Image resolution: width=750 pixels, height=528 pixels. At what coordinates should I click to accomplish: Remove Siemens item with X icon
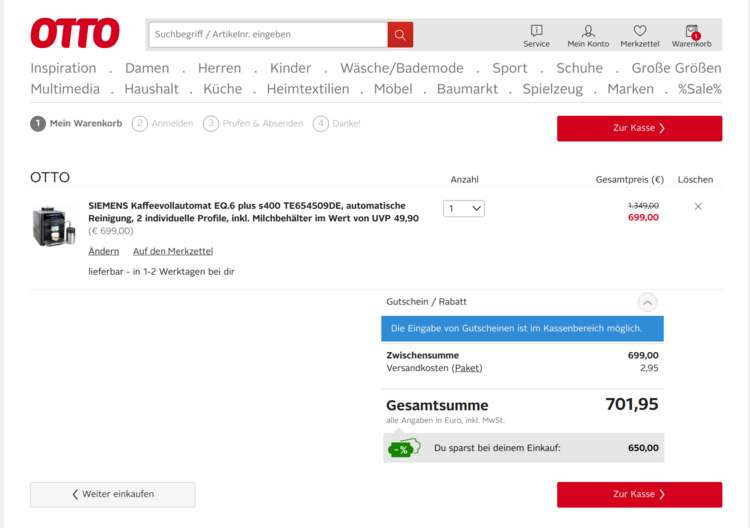(x=698, y=207)
